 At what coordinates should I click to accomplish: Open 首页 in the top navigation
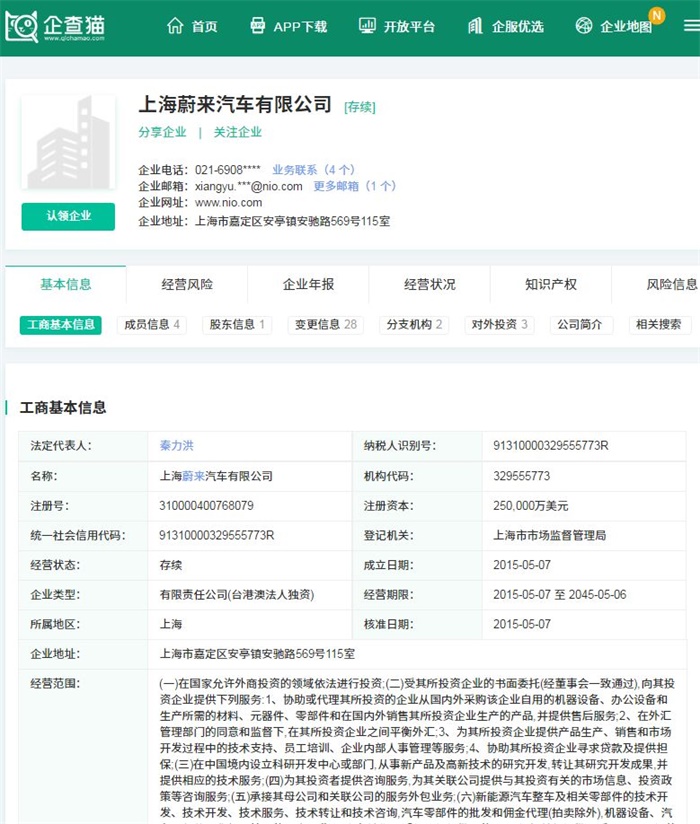(204, 26)
